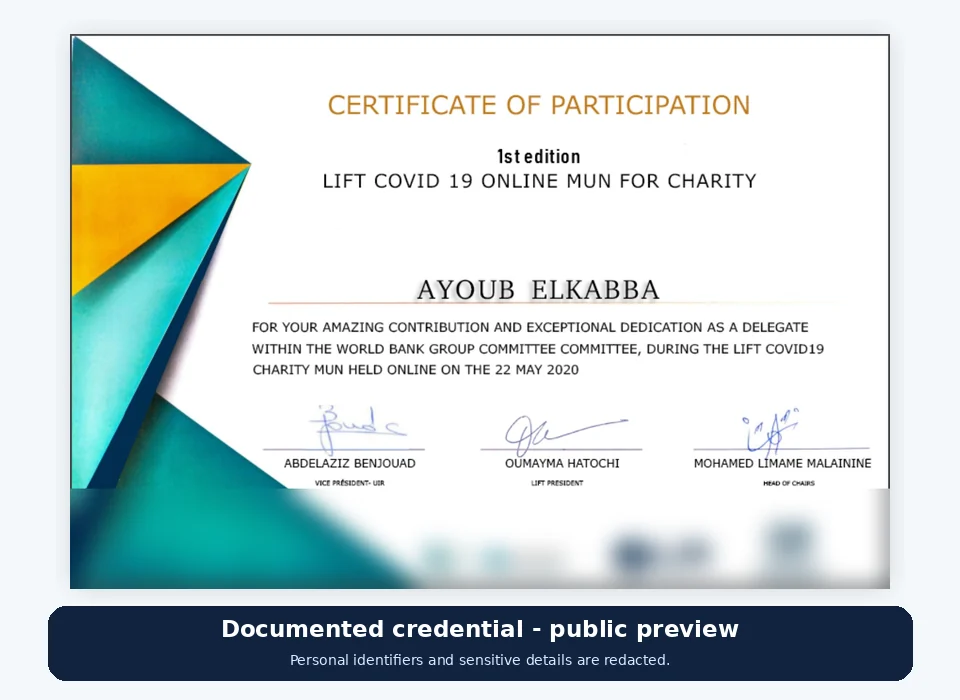
Task: Select the name ABDELAZIZ BENJOUAD
Action: tap(350, 464)
